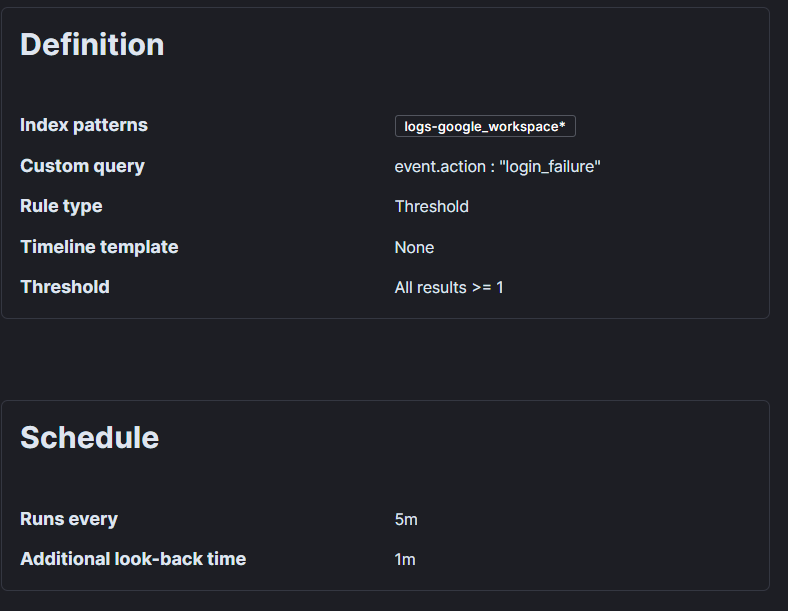The width and height of the screenshot is (788, 611).
Task: Click the Index patterns label
Action: click(84, 125)
